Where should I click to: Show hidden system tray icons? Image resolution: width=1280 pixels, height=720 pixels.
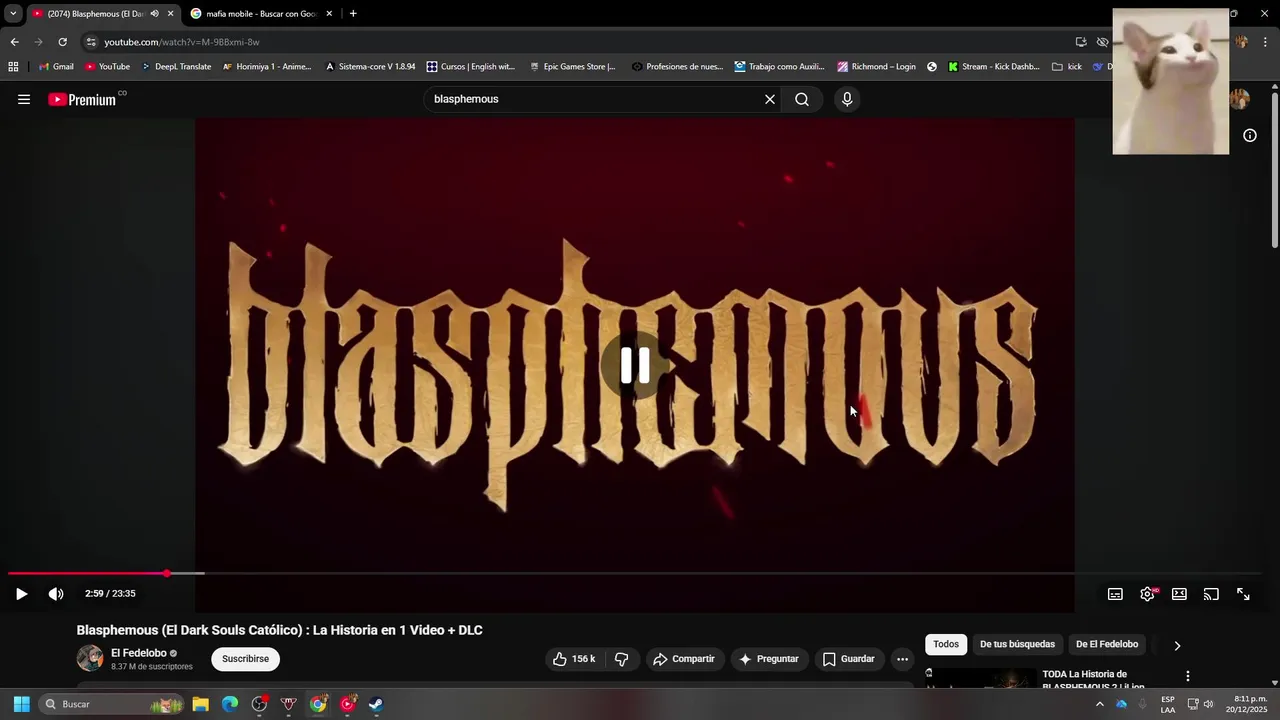[1100, 704]
